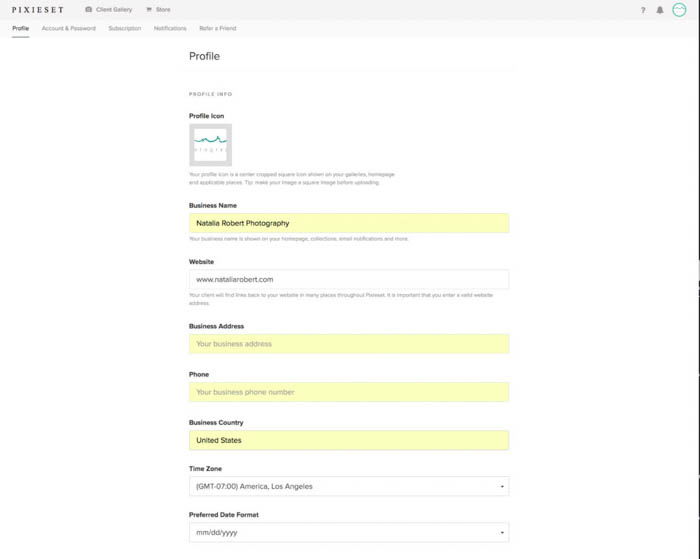Open the help question mark icon
Viewport: 700px width, 559px height.
642,10
